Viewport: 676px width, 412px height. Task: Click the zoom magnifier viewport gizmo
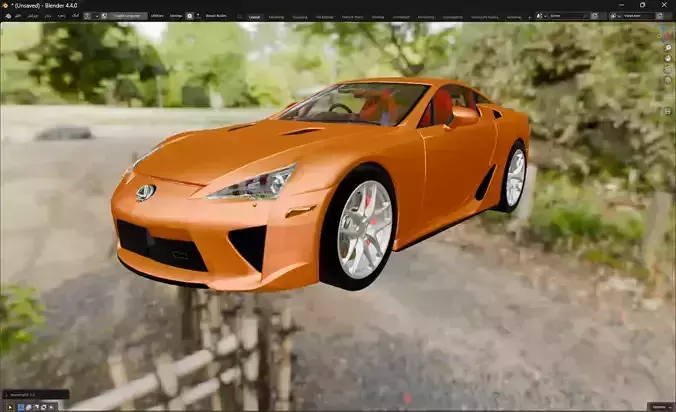coord(668,47)
